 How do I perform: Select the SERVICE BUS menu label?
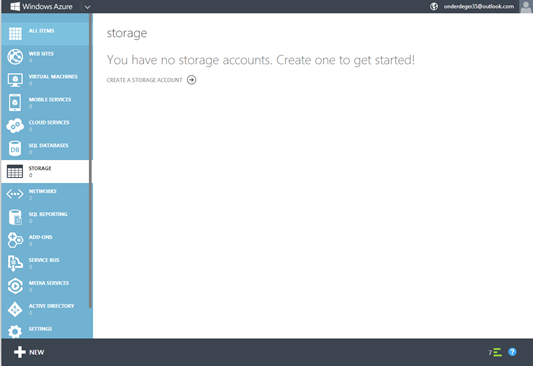(44, 260)
